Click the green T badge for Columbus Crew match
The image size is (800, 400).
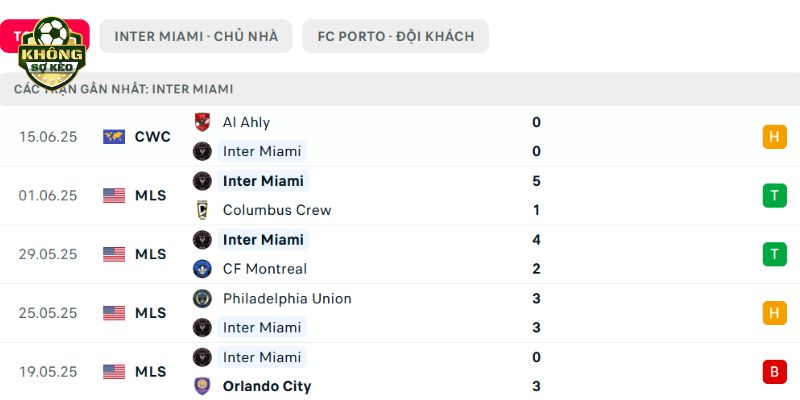pos(774,195)
